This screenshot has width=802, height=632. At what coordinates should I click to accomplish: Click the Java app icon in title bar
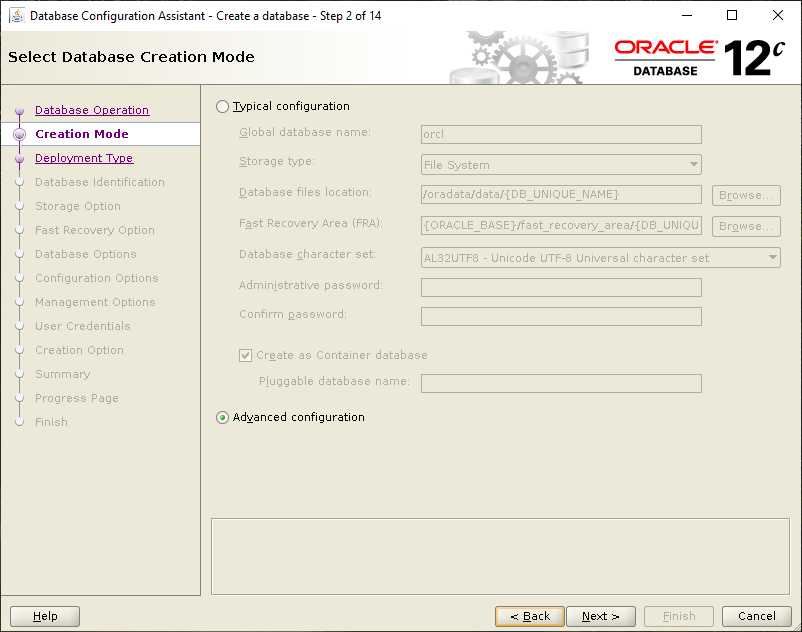[x=16, y=15]
